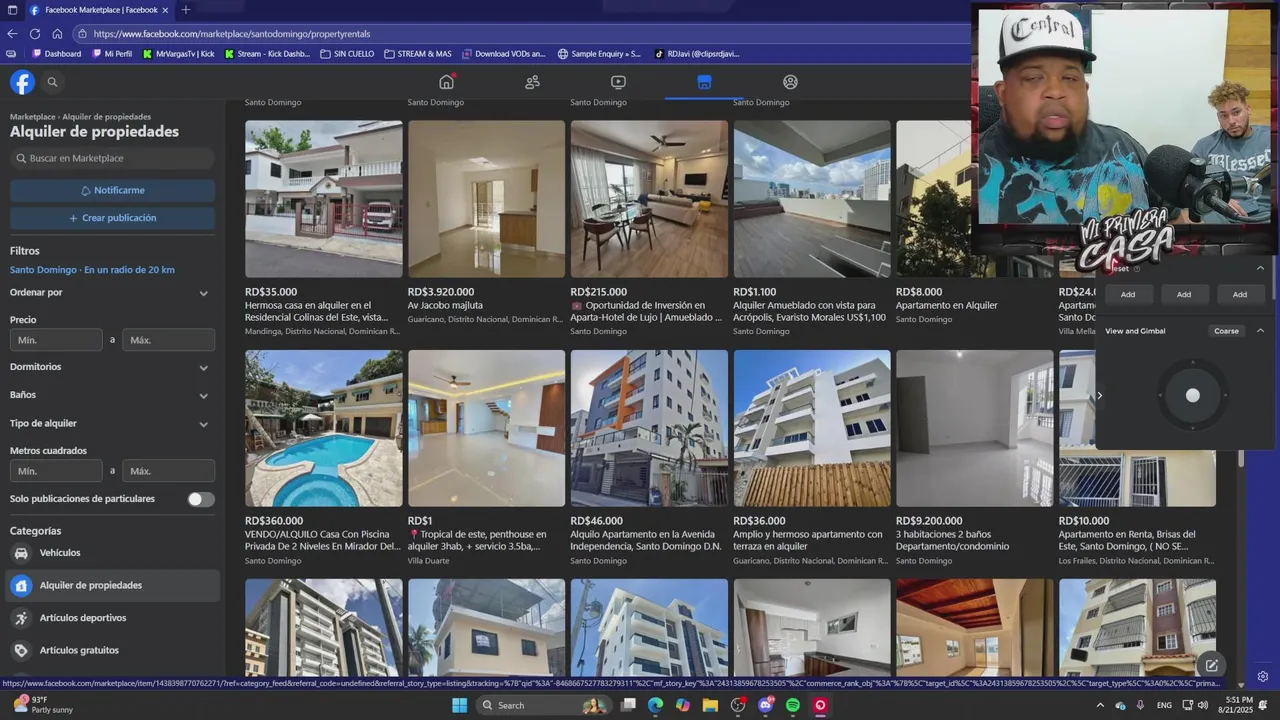Image resolution: width=1280 pixels, height=720 pixels.
Task: Open Discord from the taskbar
Action: pyautogui.click(x=766, y=705)
